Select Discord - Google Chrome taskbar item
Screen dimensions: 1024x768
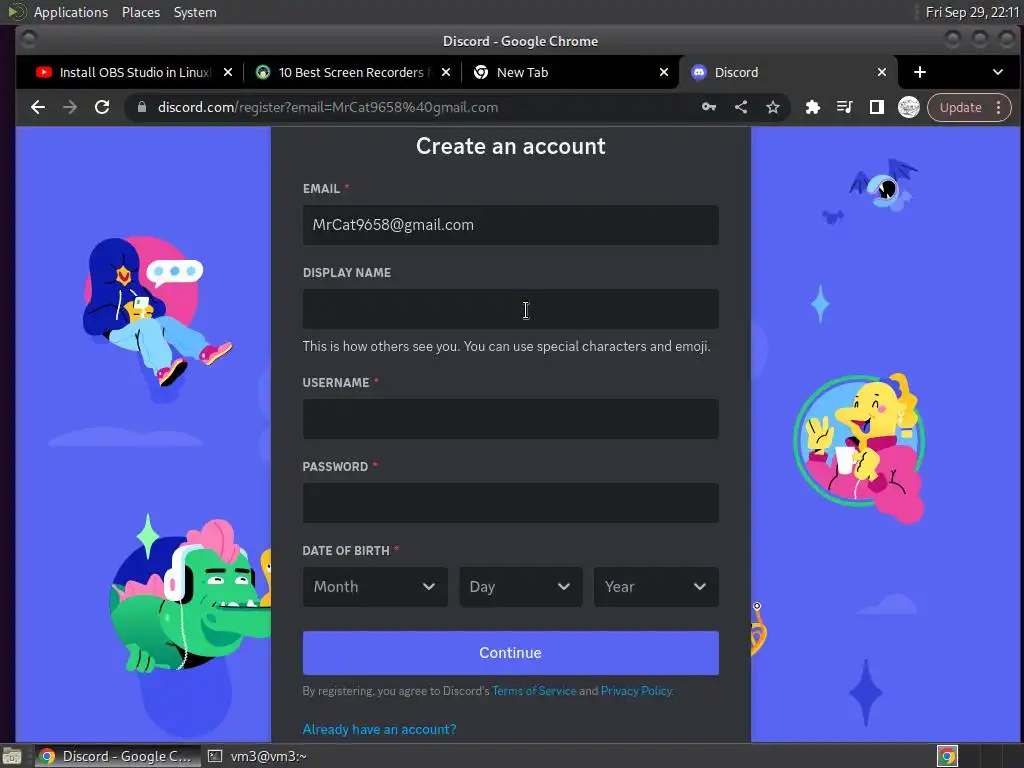[118, 756]
